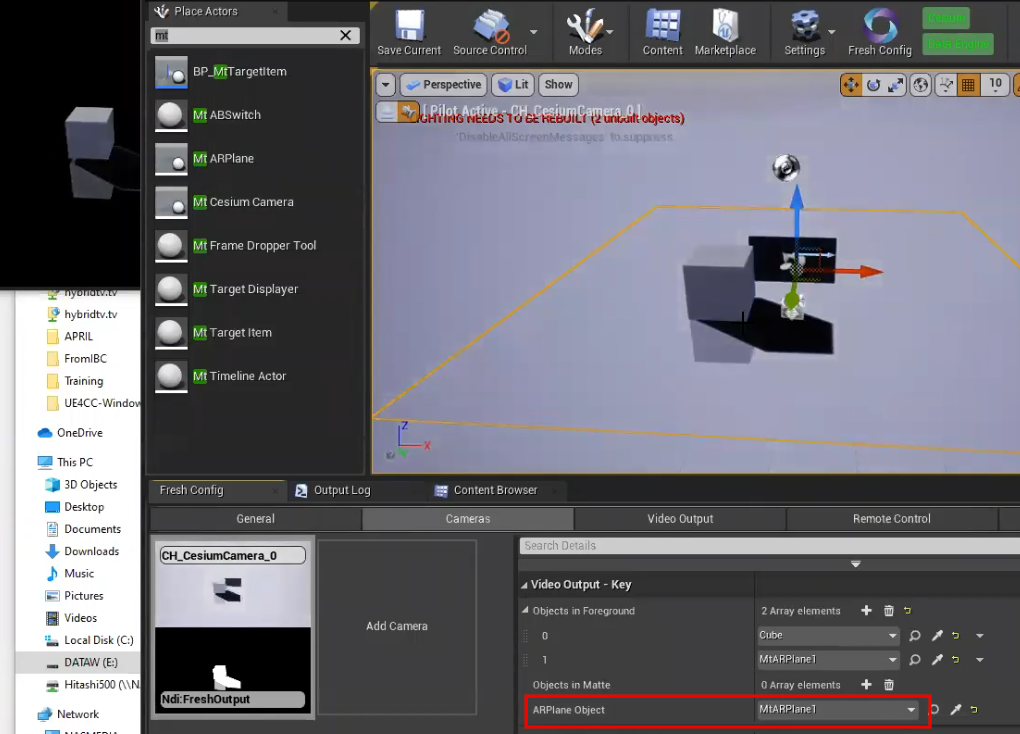This screenshot has width=1020, height=734.
Task: Pick ARPlane Object with eyedropper
Action: tap(955, 710)
